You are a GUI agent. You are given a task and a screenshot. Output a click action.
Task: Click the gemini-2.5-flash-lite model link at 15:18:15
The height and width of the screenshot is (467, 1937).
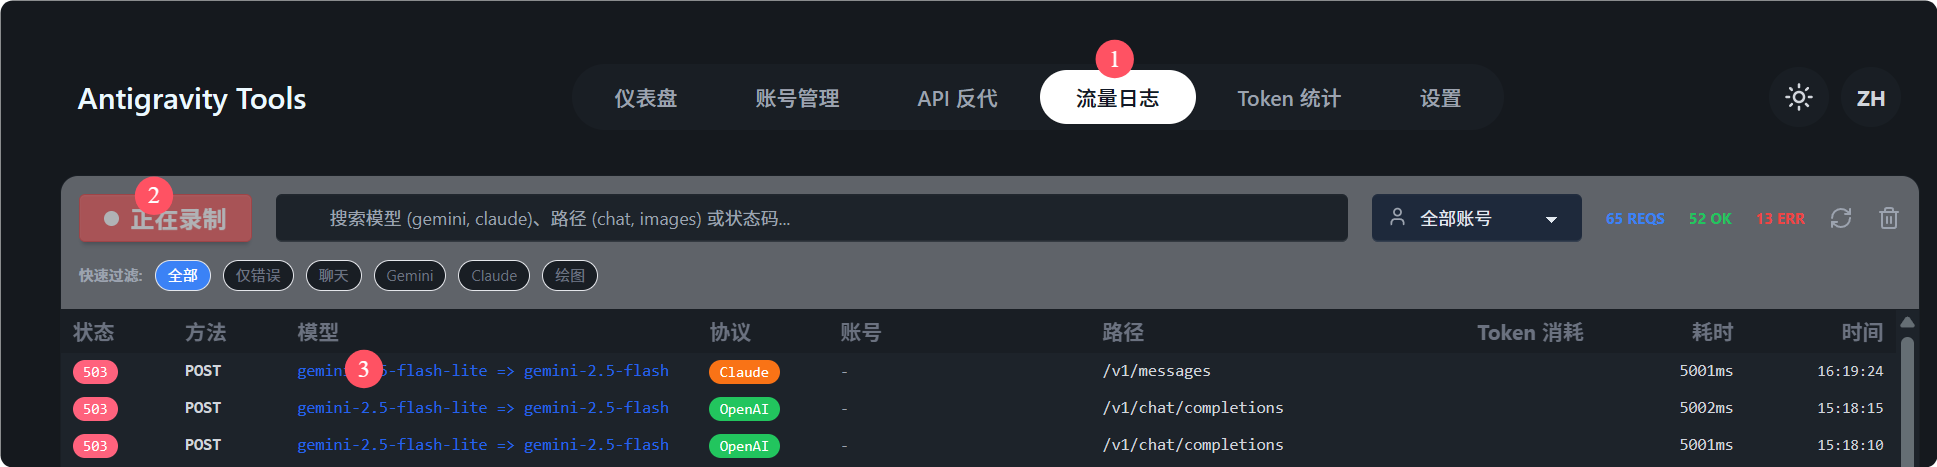[392, 408]
